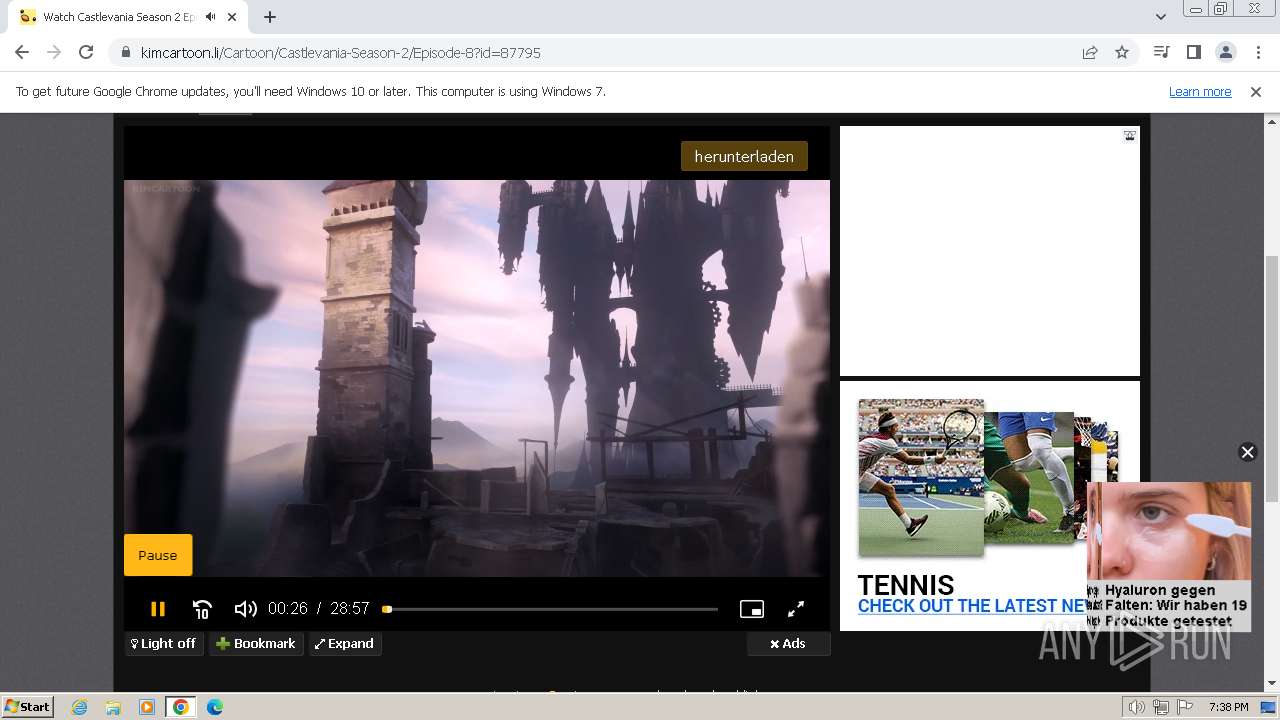
Task: Open the Hyaluron gegen Falten ad
Action: tap(1169, 556)
